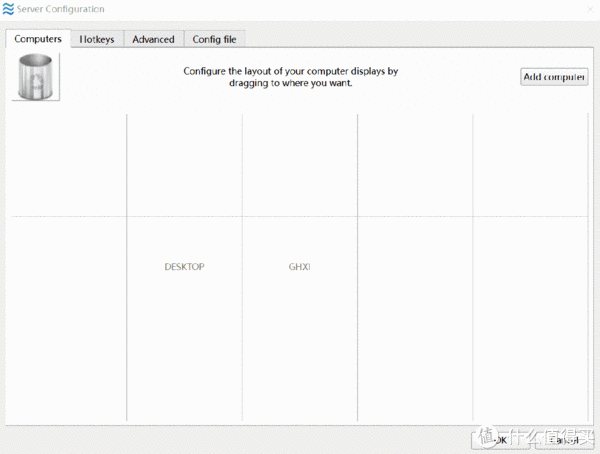600x454 pixels.
Task: Click the Cancel button
Action: click(562, 439)
